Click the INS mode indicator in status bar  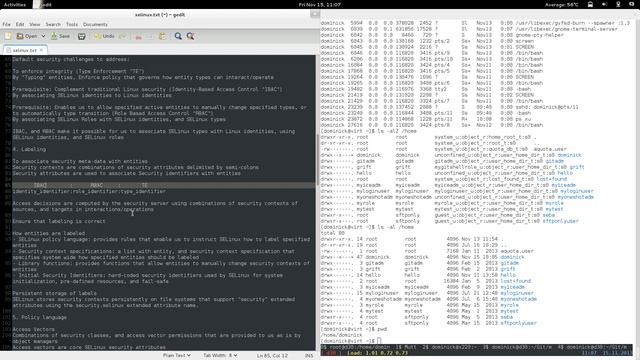309,356
